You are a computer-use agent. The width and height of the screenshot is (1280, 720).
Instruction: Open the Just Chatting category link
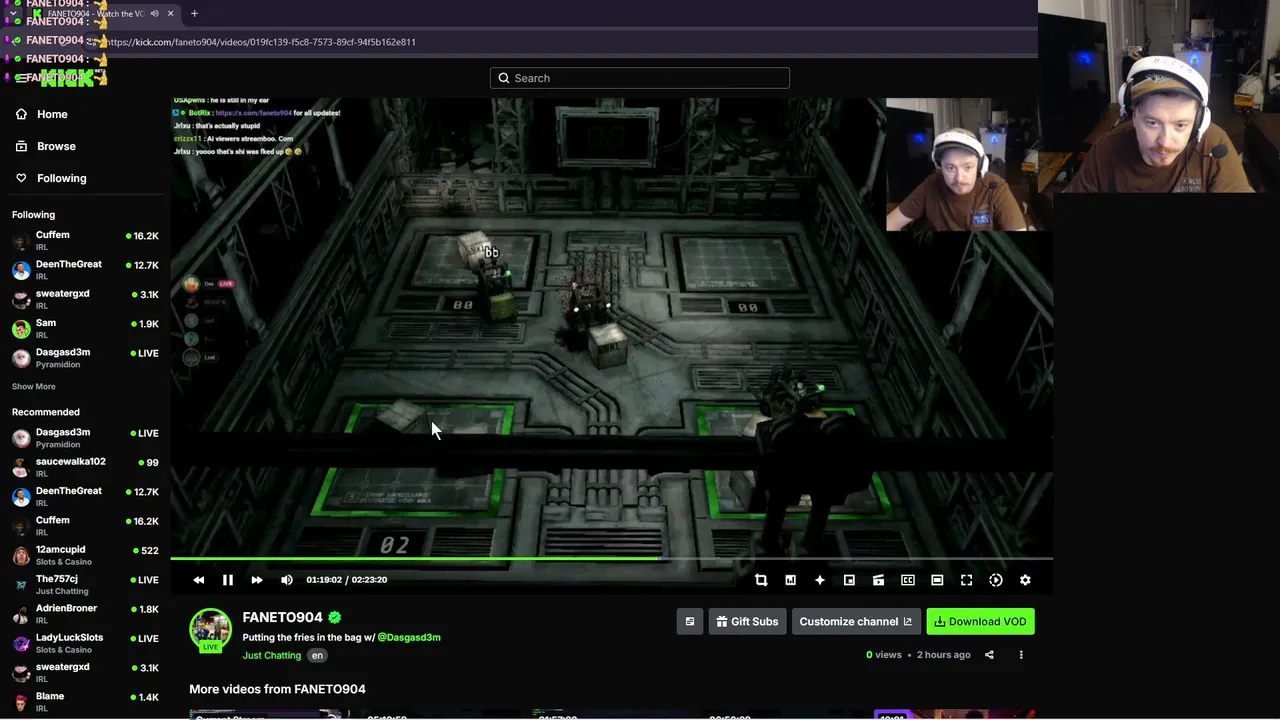pos(271,655)
